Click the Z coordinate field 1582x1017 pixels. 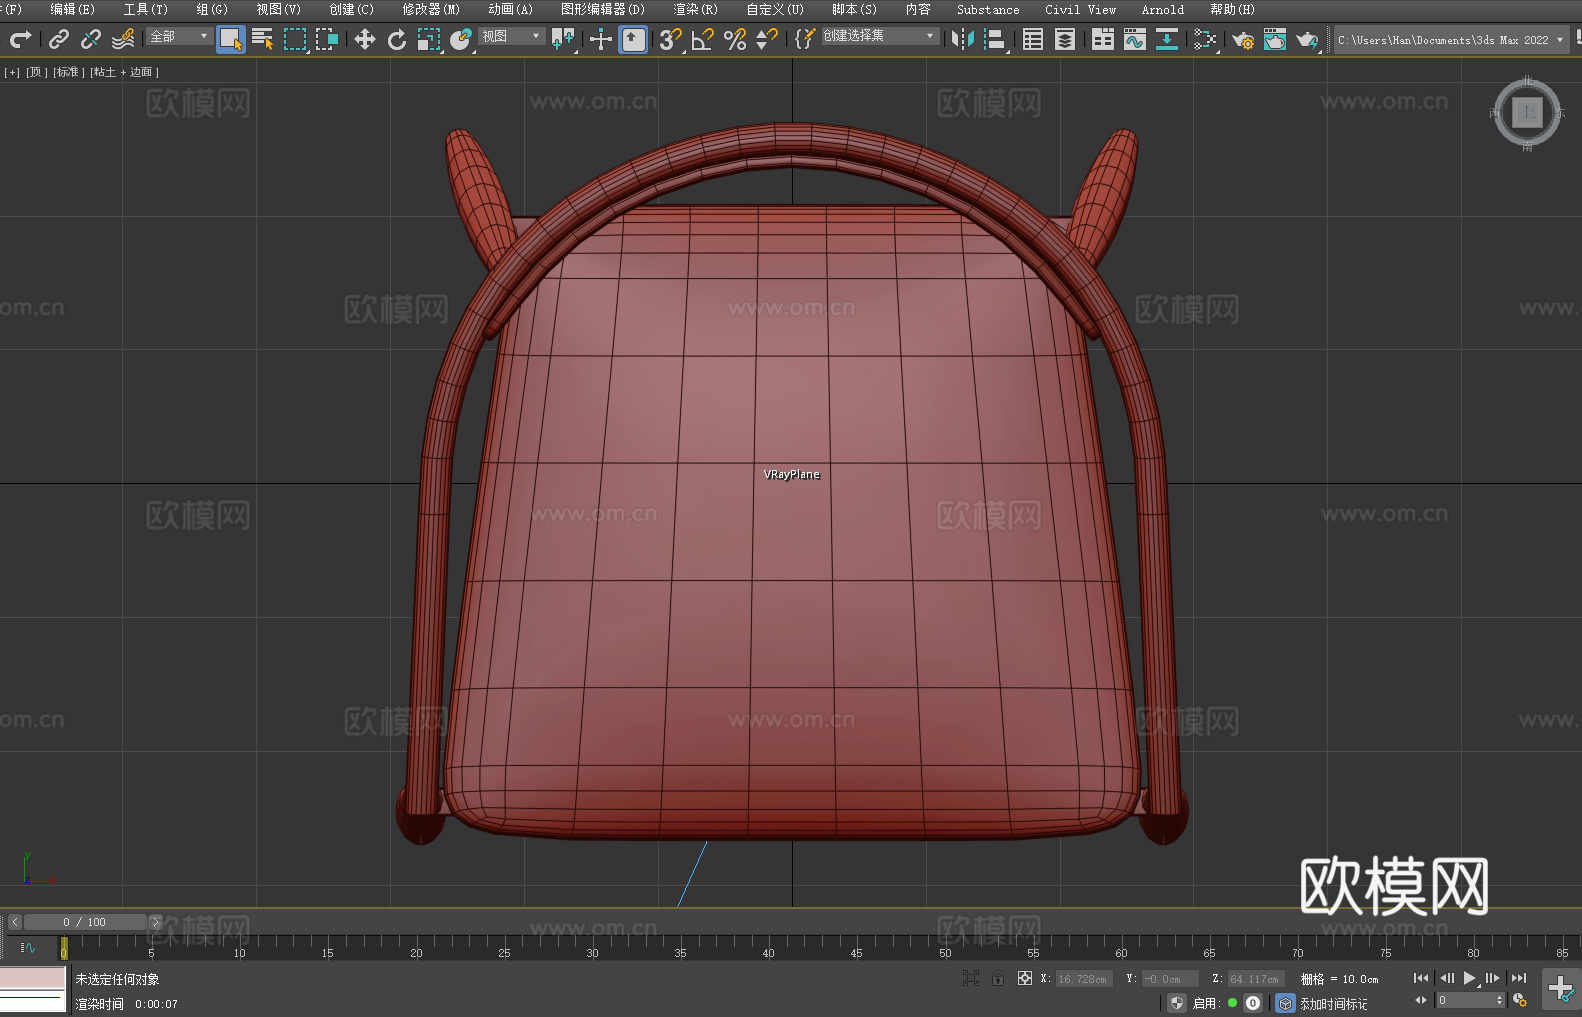(x=1255, y=979)
